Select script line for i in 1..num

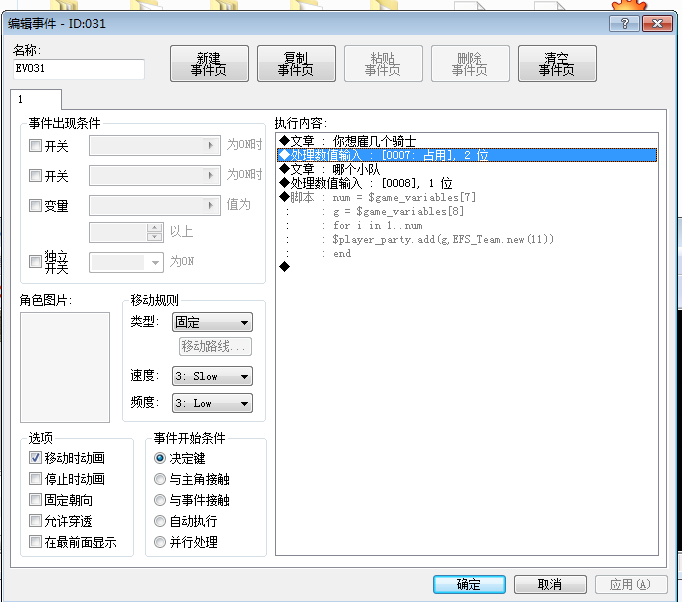[x=467, y=225]
